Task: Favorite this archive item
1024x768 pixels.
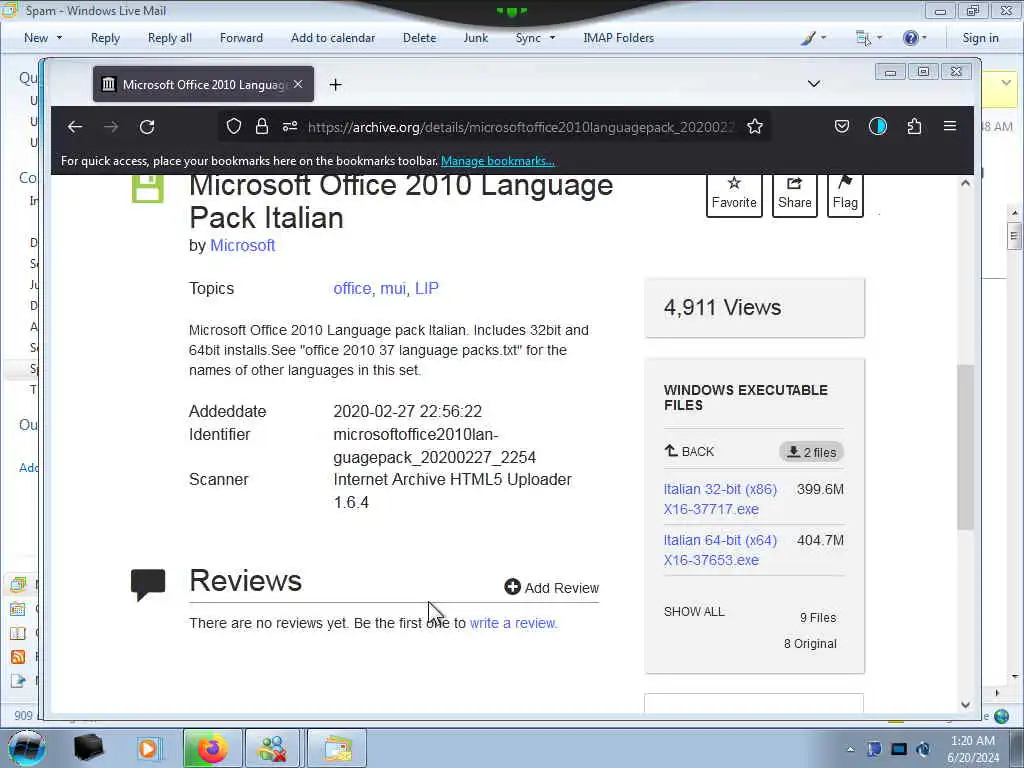Action: (x=734, y=194)
